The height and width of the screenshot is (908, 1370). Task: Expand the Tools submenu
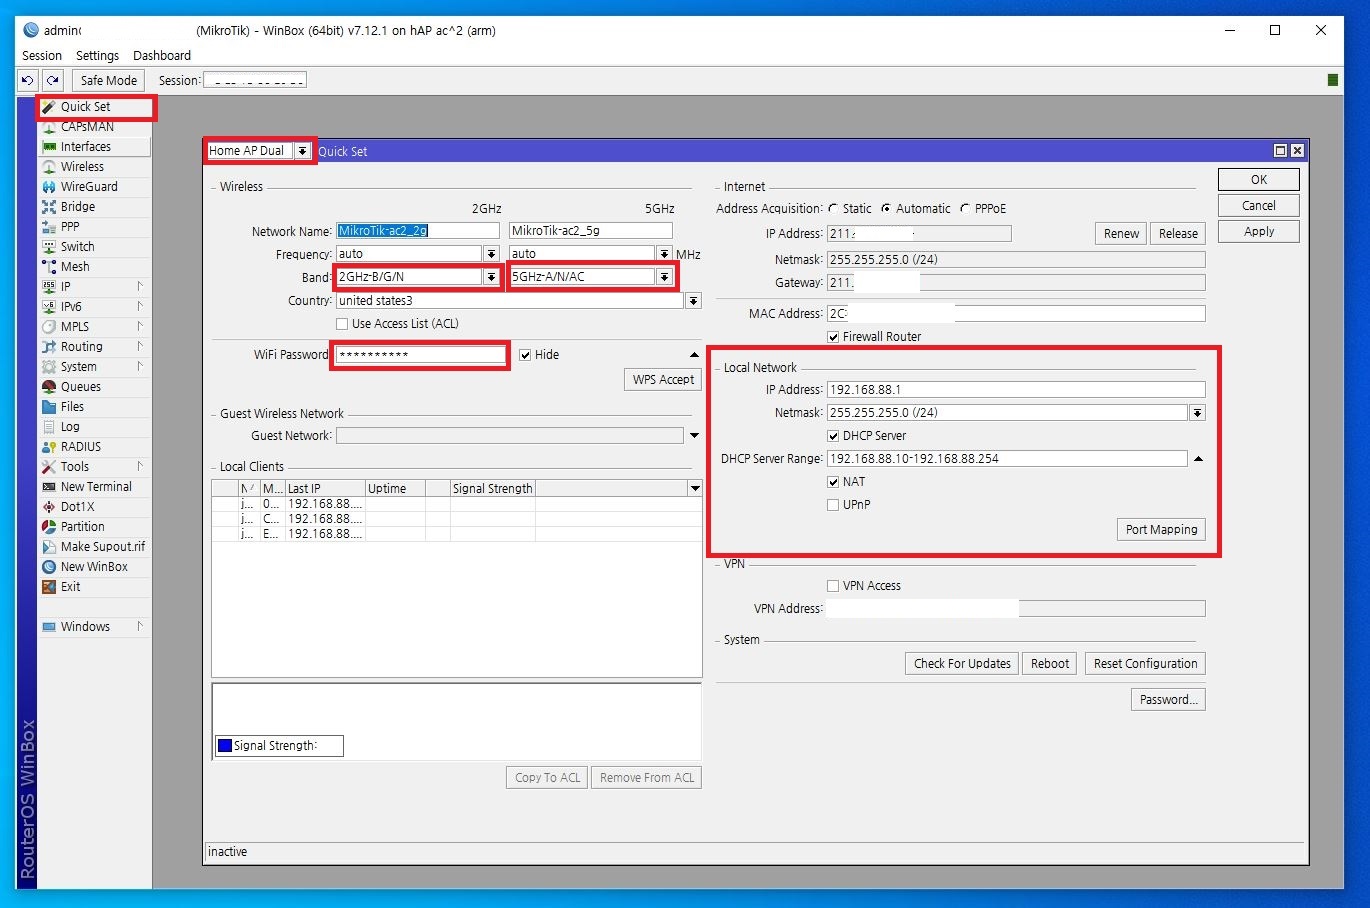pos(140,467)
